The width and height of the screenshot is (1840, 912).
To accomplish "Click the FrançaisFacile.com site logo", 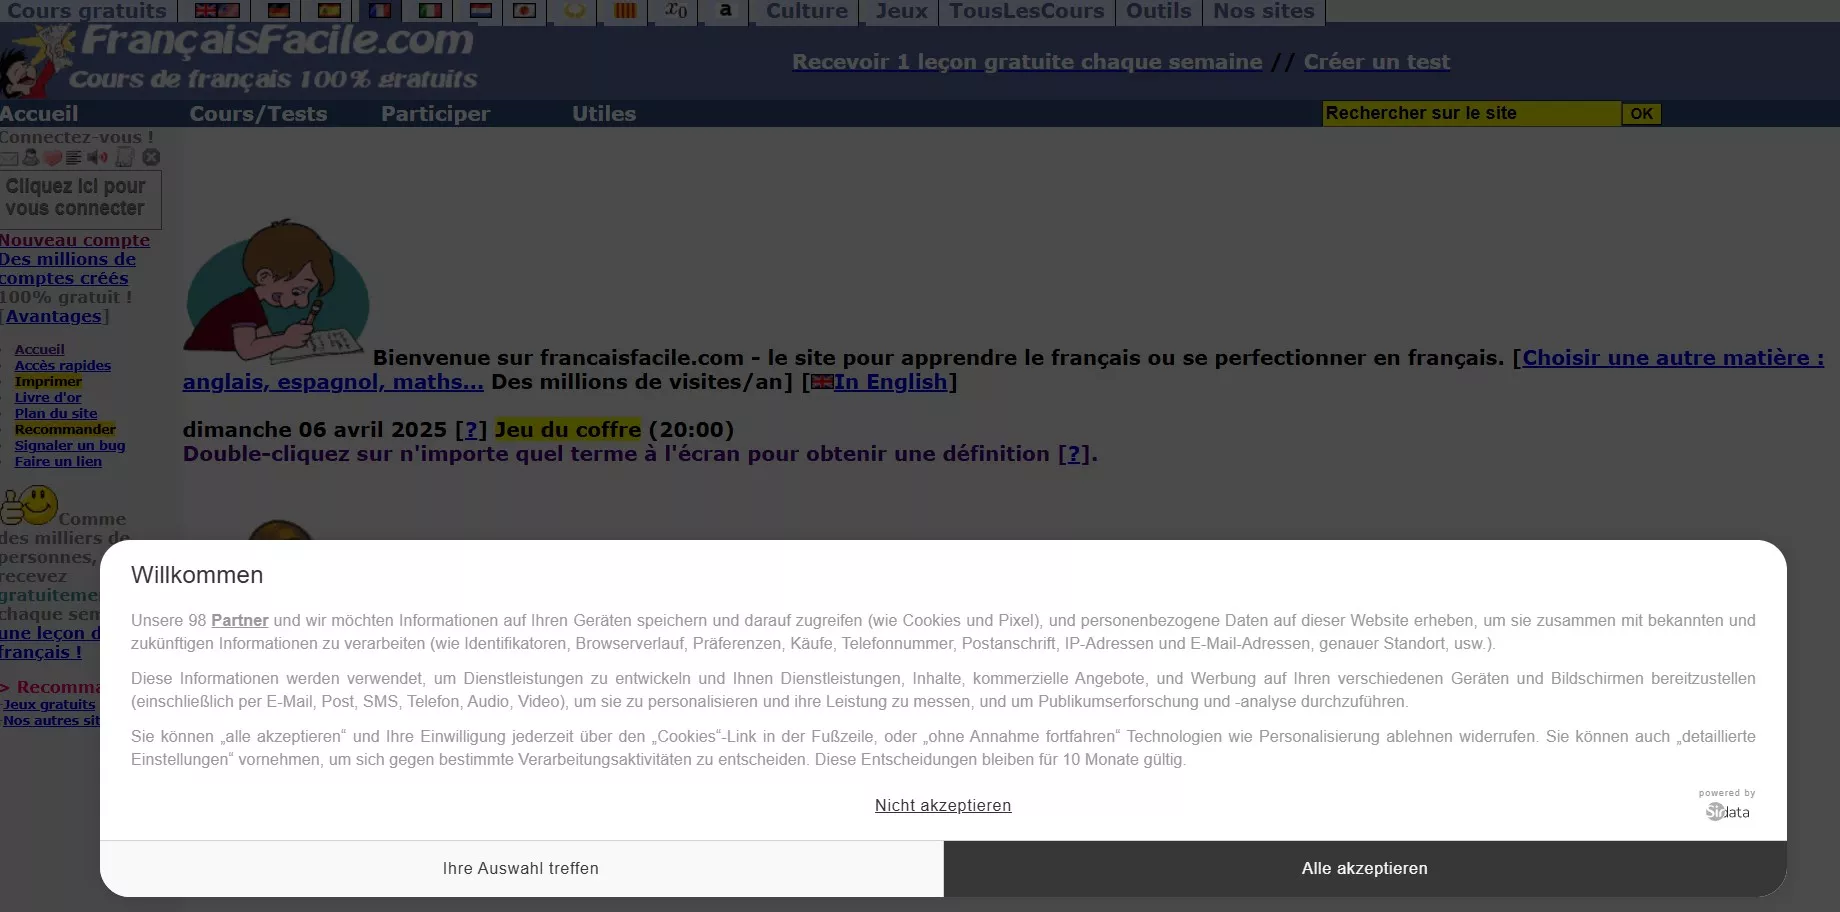I will click(238, 60).
